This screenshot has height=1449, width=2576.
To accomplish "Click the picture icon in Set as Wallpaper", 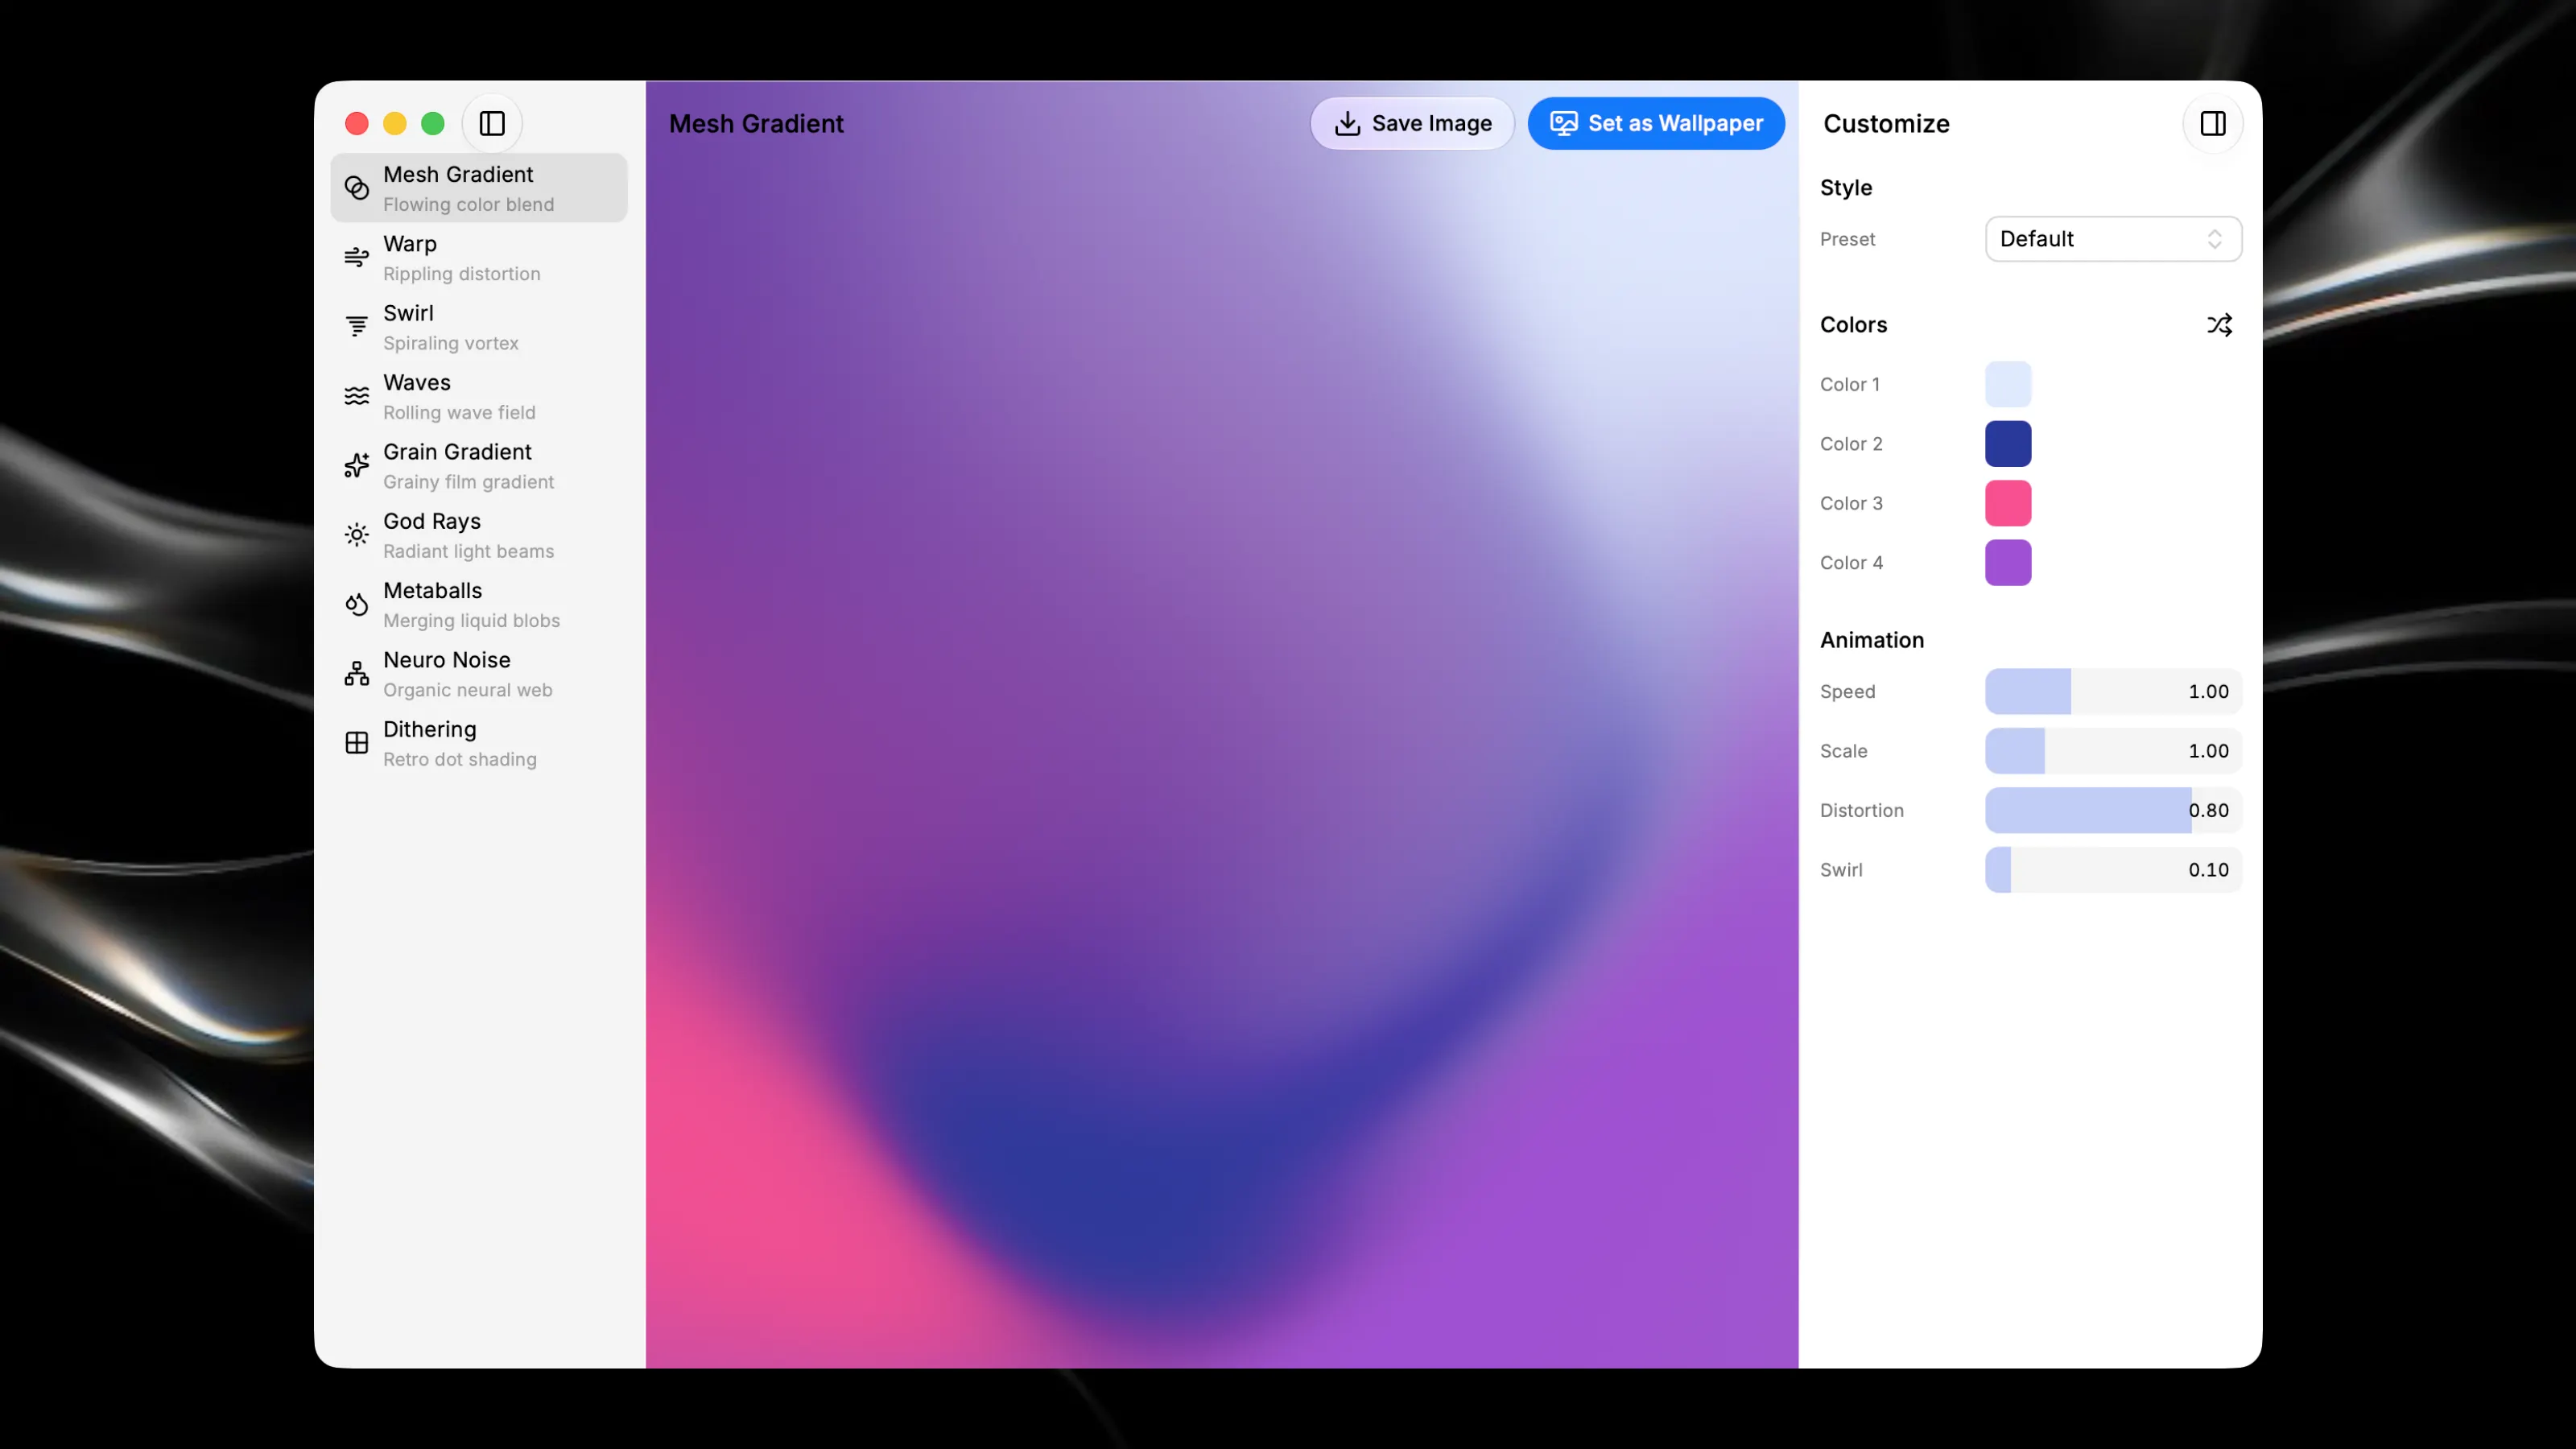I will pyautogui.click(x=1563, y=123).
